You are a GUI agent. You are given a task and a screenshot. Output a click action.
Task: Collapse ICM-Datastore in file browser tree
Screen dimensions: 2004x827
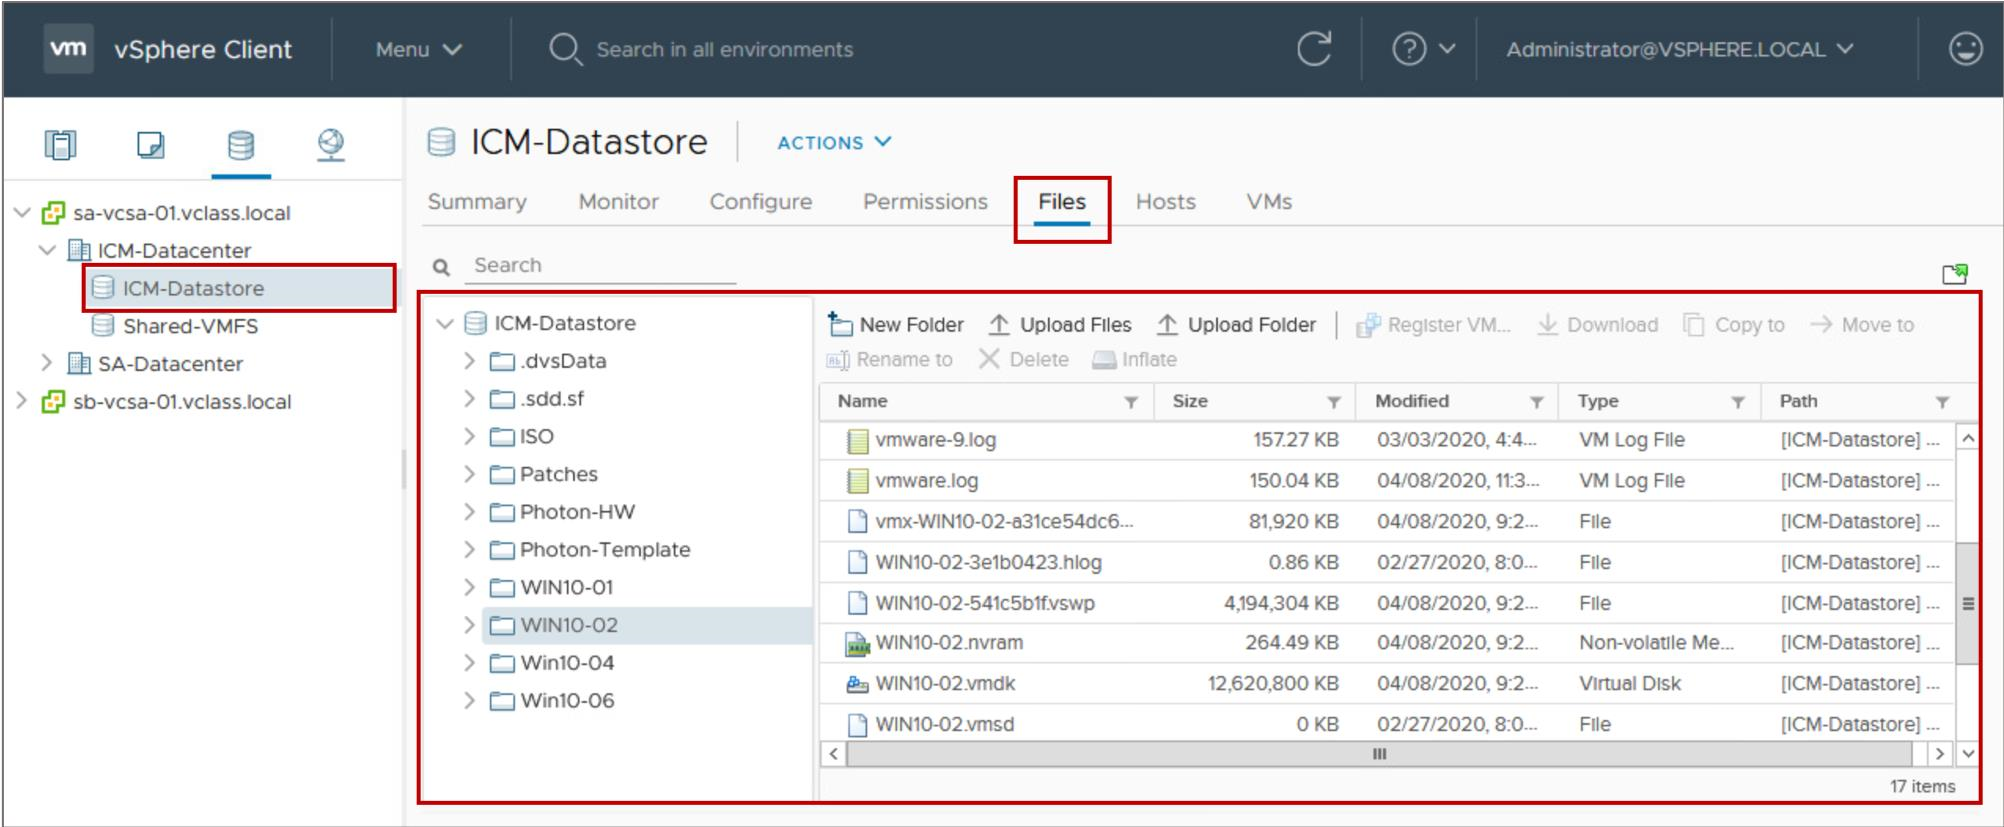tap(445, 323)
